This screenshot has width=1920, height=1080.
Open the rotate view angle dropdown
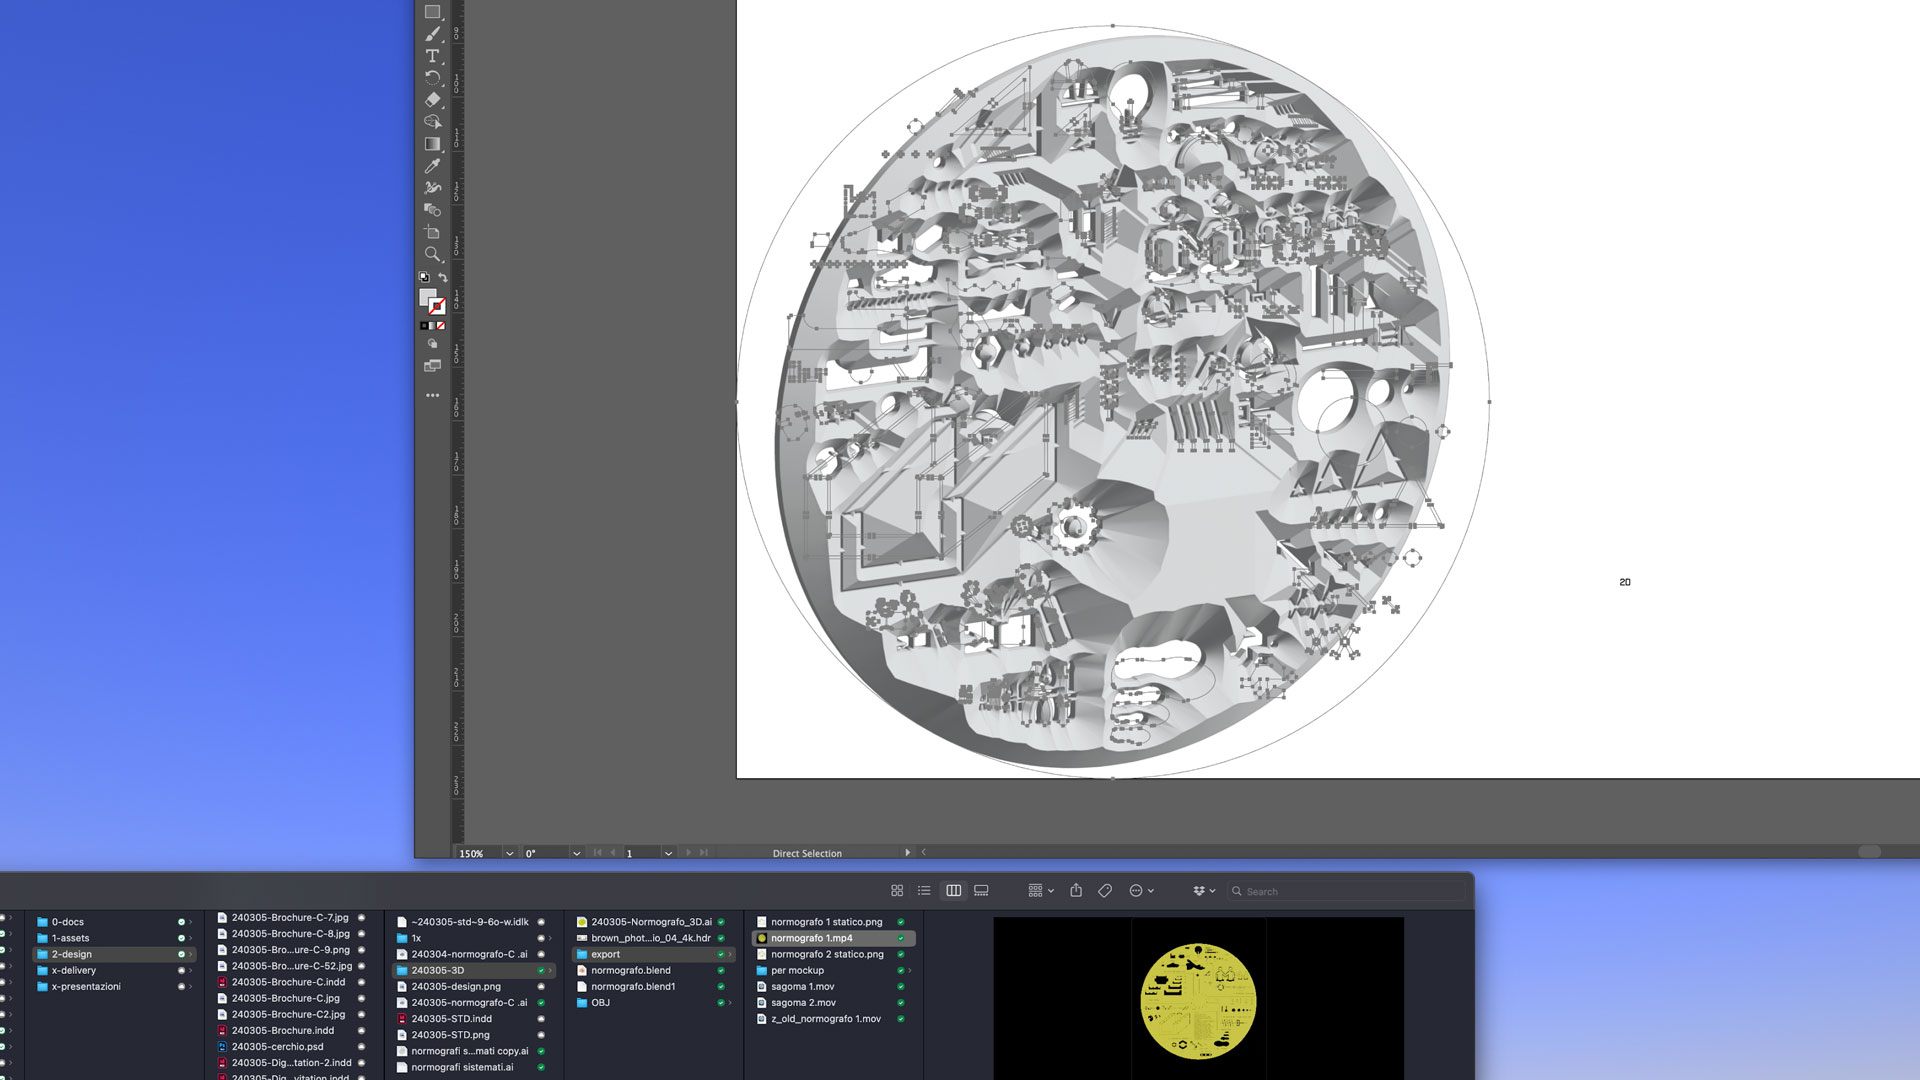(x=576, y=853)
